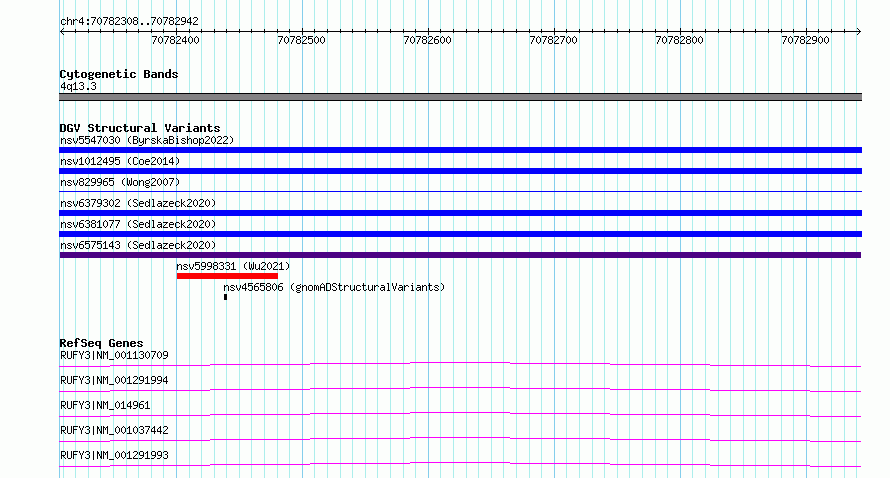This screenshot has height=478, width=890.
Task: Click the left arrow end of the ruler
Action: coord(62,32)
